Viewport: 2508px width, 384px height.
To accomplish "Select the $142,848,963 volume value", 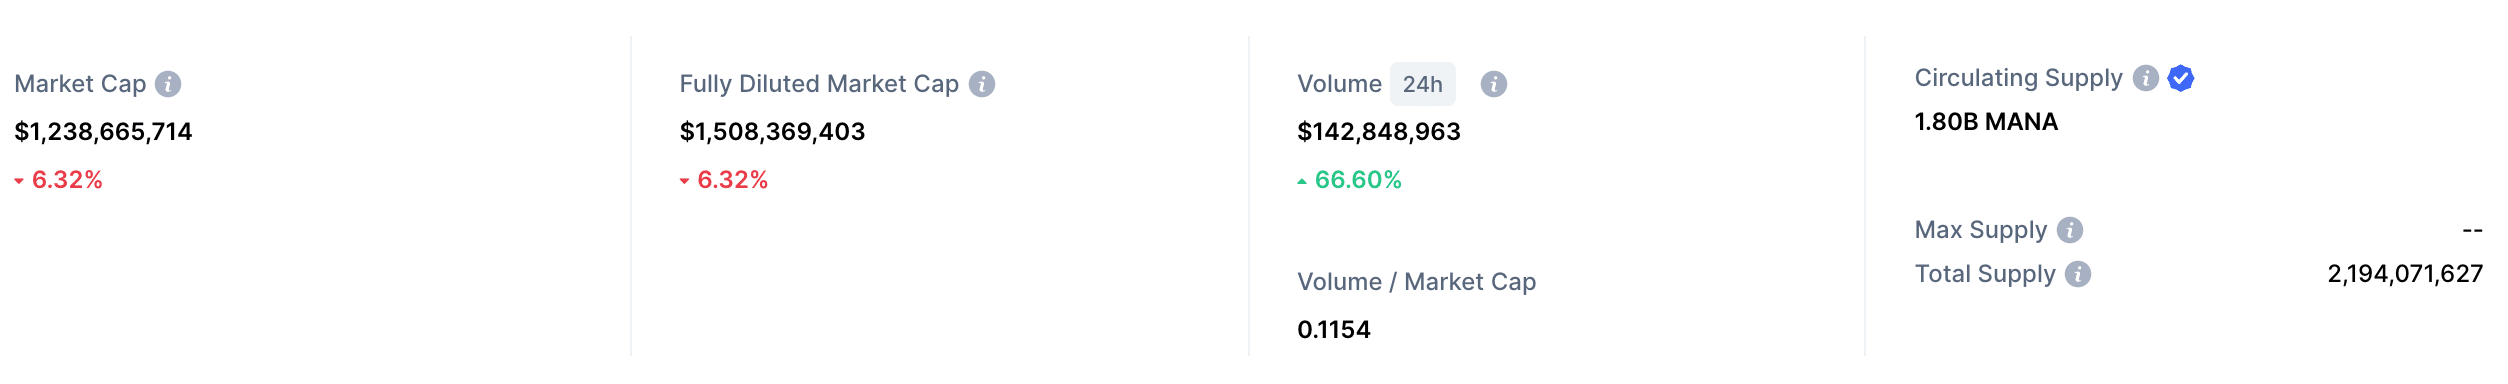I will (x=1379, y=132).
